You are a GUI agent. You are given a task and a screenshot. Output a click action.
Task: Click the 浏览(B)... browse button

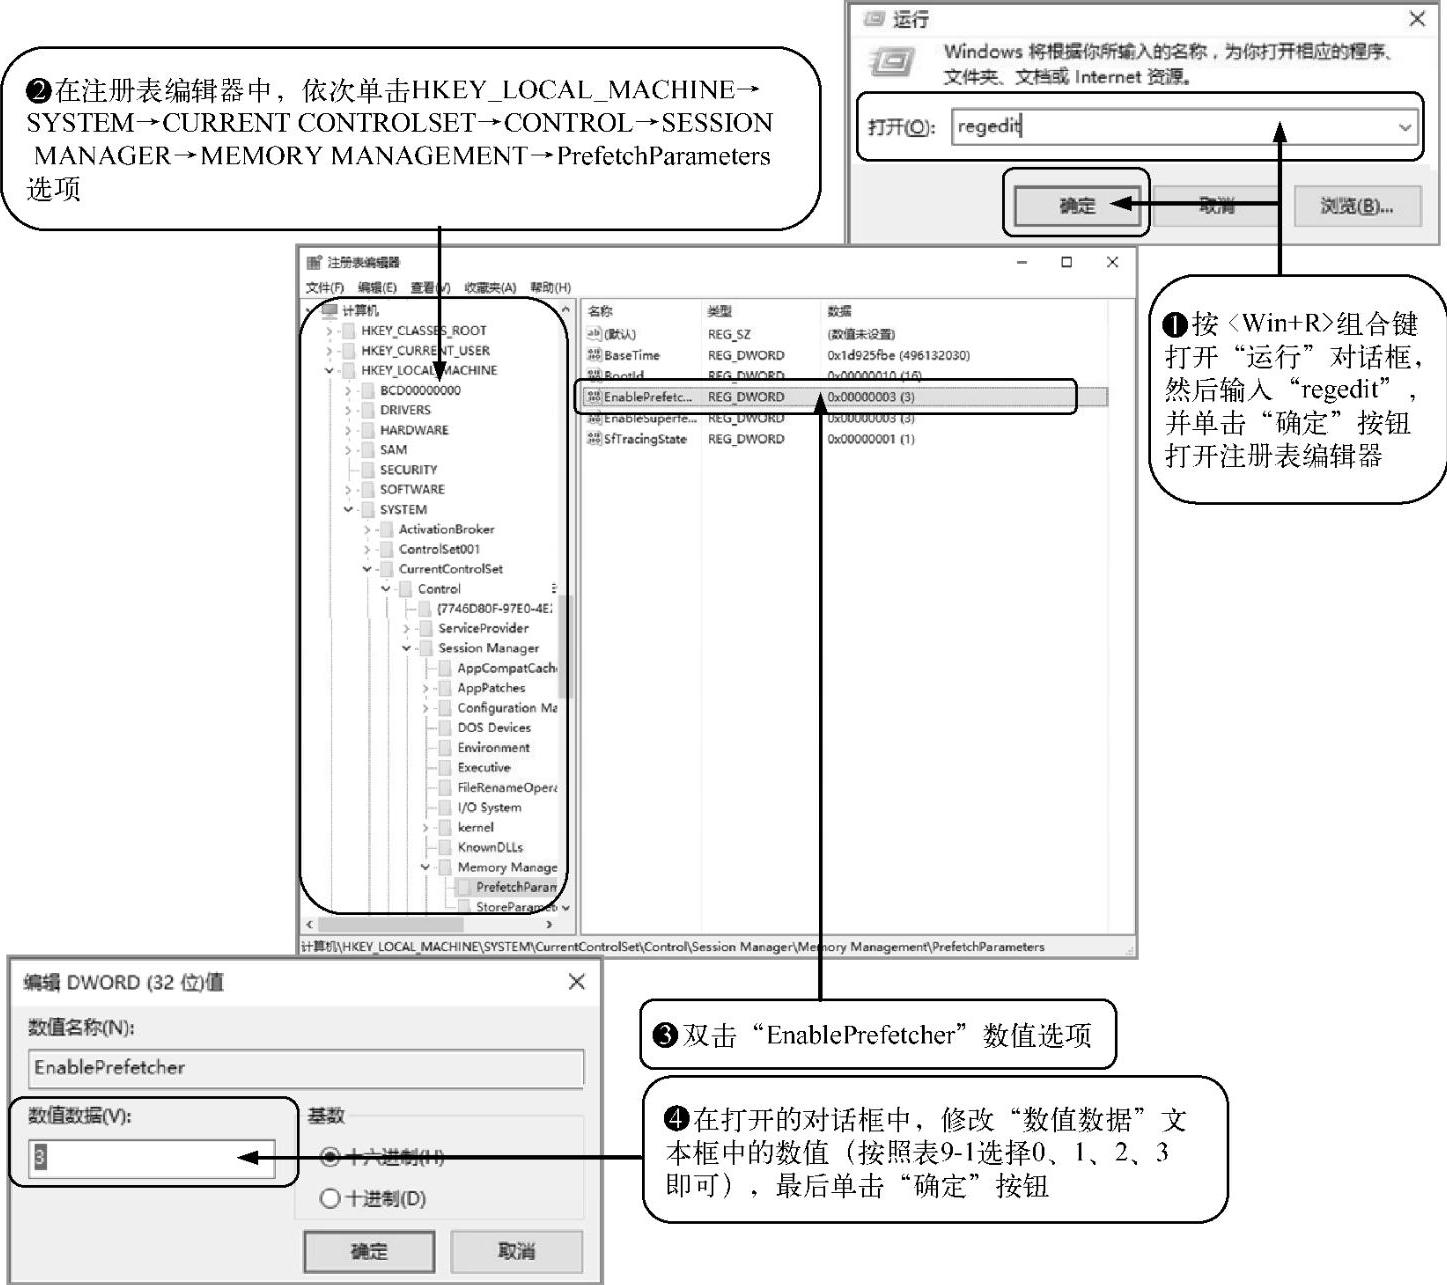1357,206
